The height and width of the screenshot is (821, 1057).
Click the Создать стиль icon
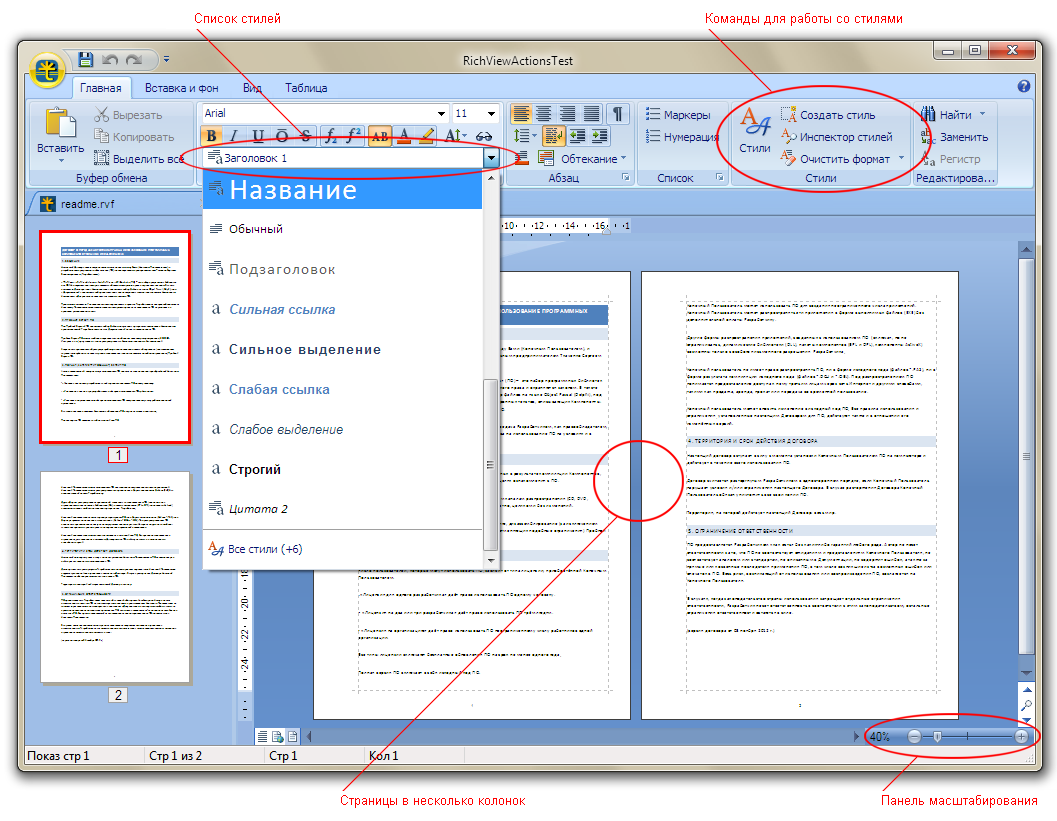[789, 115]
